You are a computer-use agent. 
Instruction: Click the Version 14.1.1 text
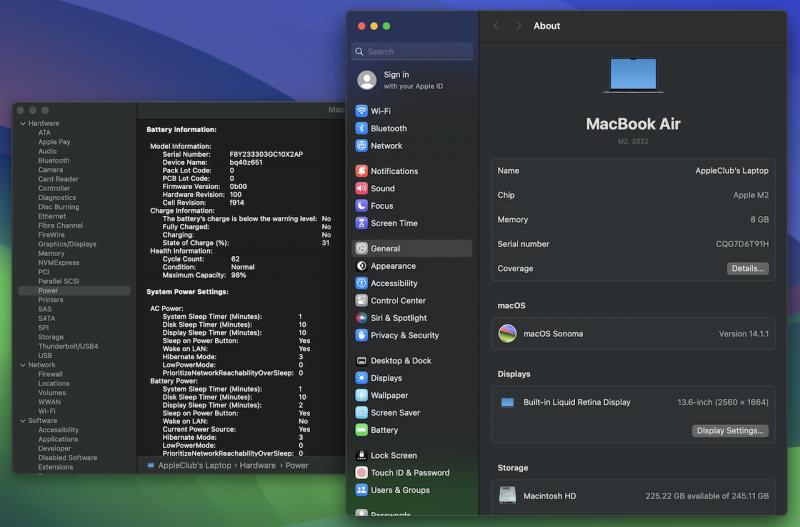click(743, 334)
